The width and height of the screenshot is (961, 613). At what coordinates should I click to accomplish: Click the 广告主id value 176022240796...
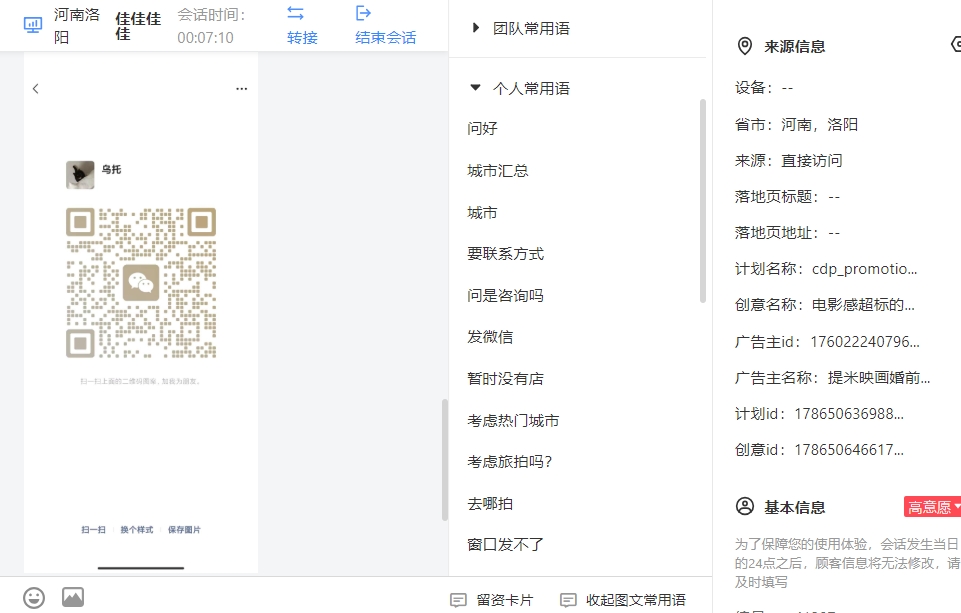point(865,341)
